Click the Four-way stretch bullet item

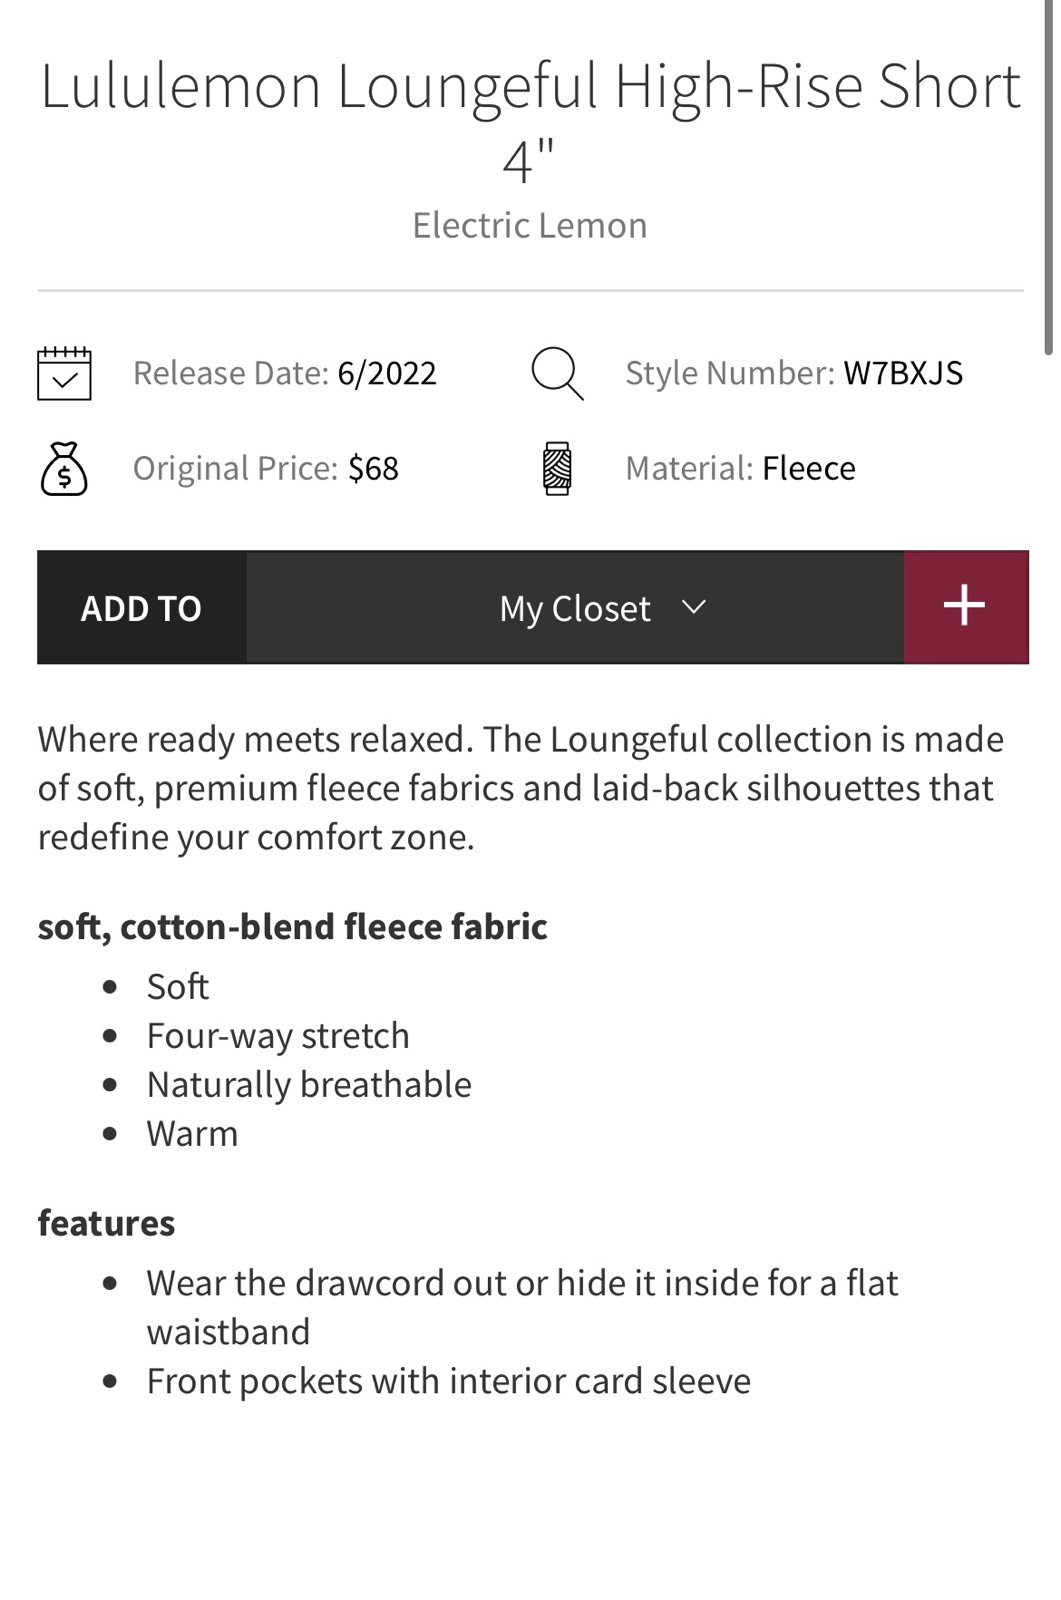click(x=278, y=1036)
